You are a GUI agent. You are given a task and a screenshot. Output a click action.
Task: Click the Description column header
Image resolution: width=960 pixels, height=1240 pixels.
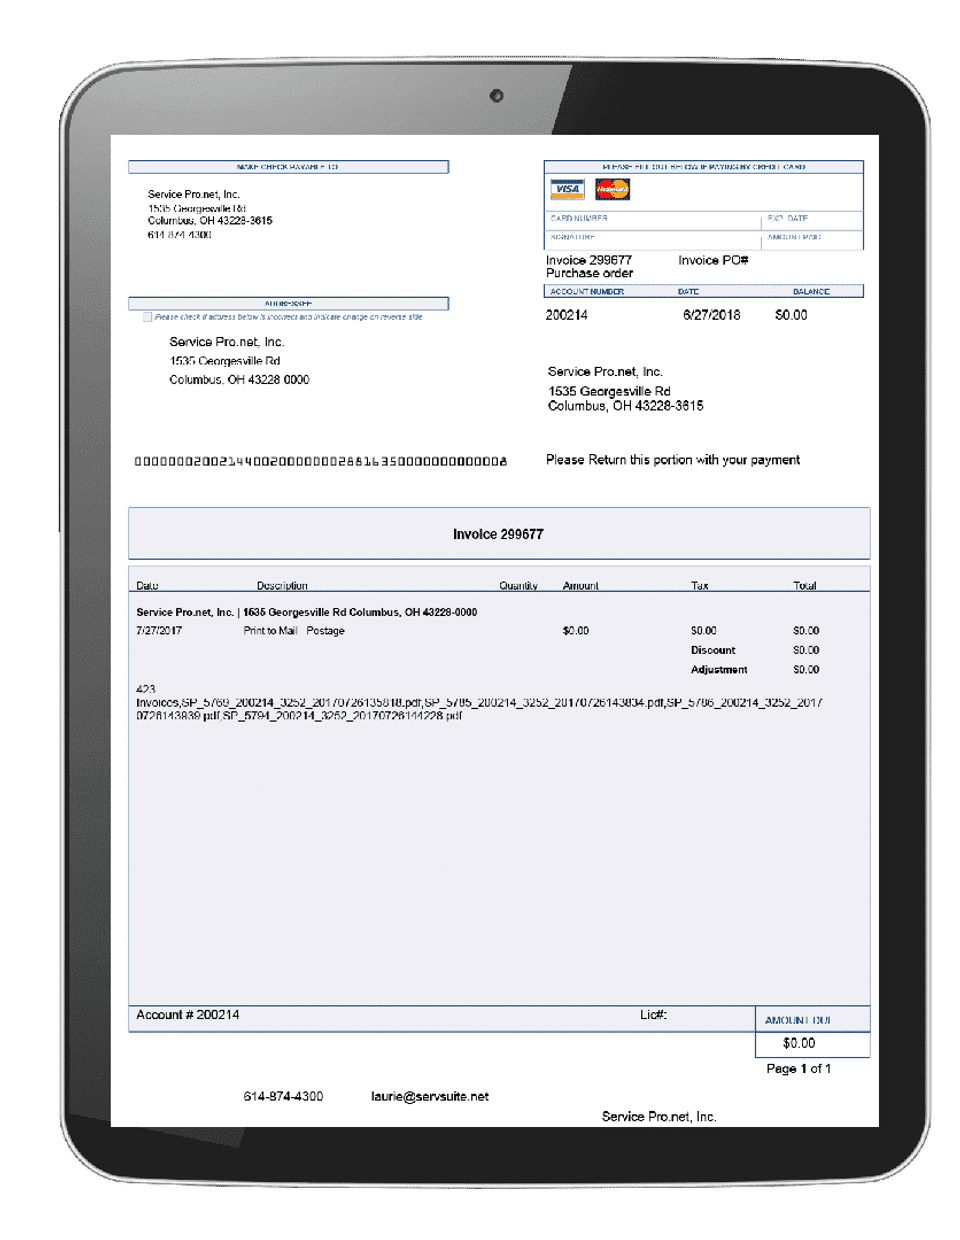pos(282,586)
